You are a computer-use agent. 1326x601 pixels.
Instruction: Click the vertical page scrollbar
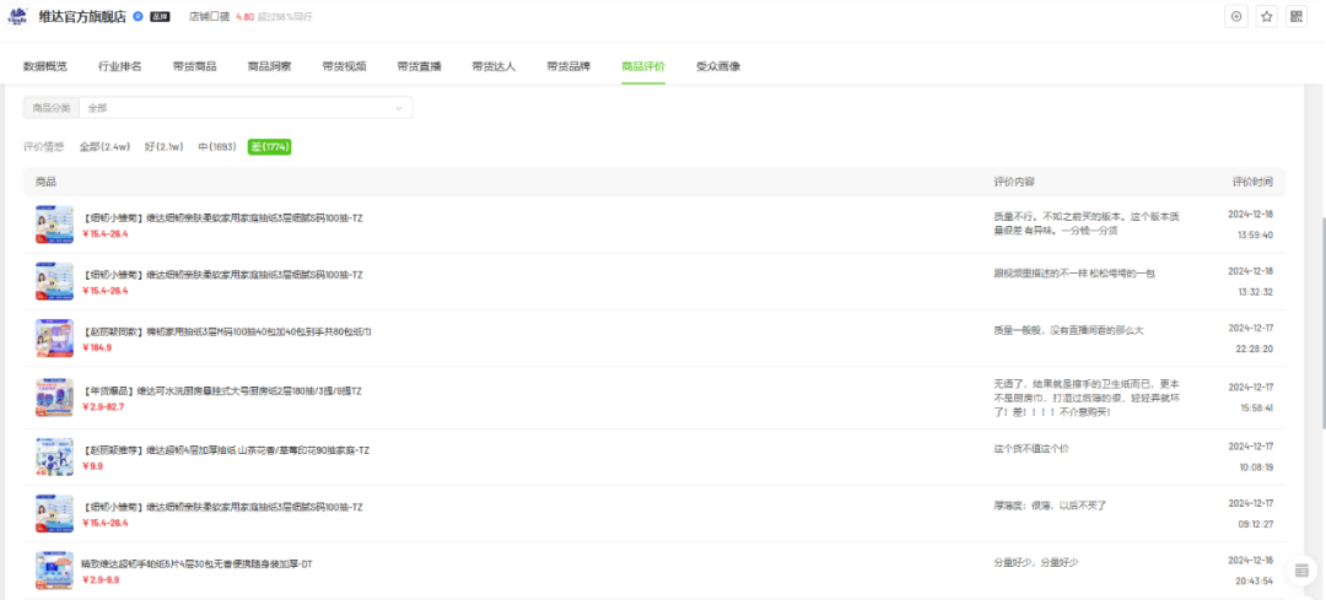tap(1322, 323)
